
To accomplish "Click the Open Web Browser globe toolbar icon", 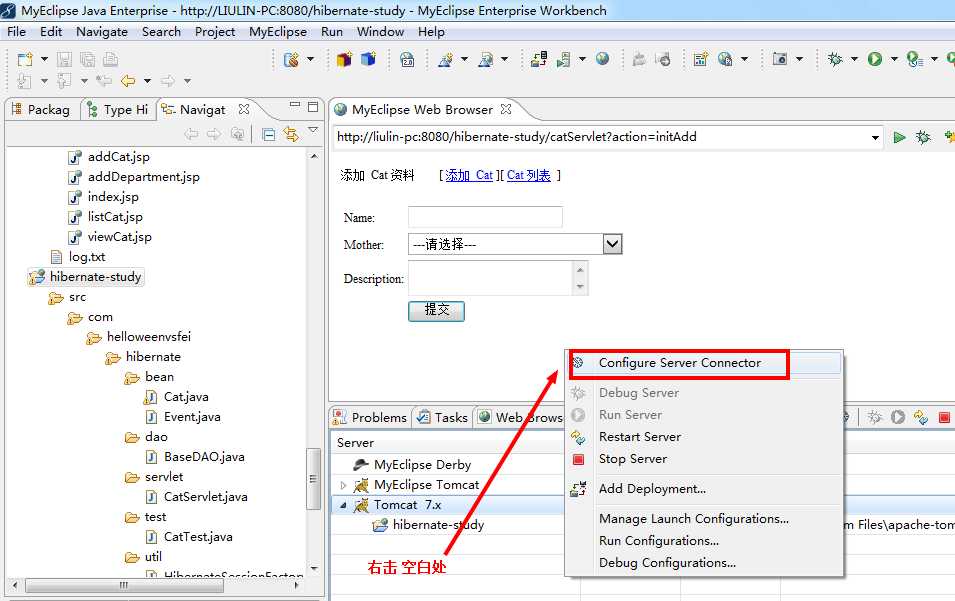I will tap(602, 58).
